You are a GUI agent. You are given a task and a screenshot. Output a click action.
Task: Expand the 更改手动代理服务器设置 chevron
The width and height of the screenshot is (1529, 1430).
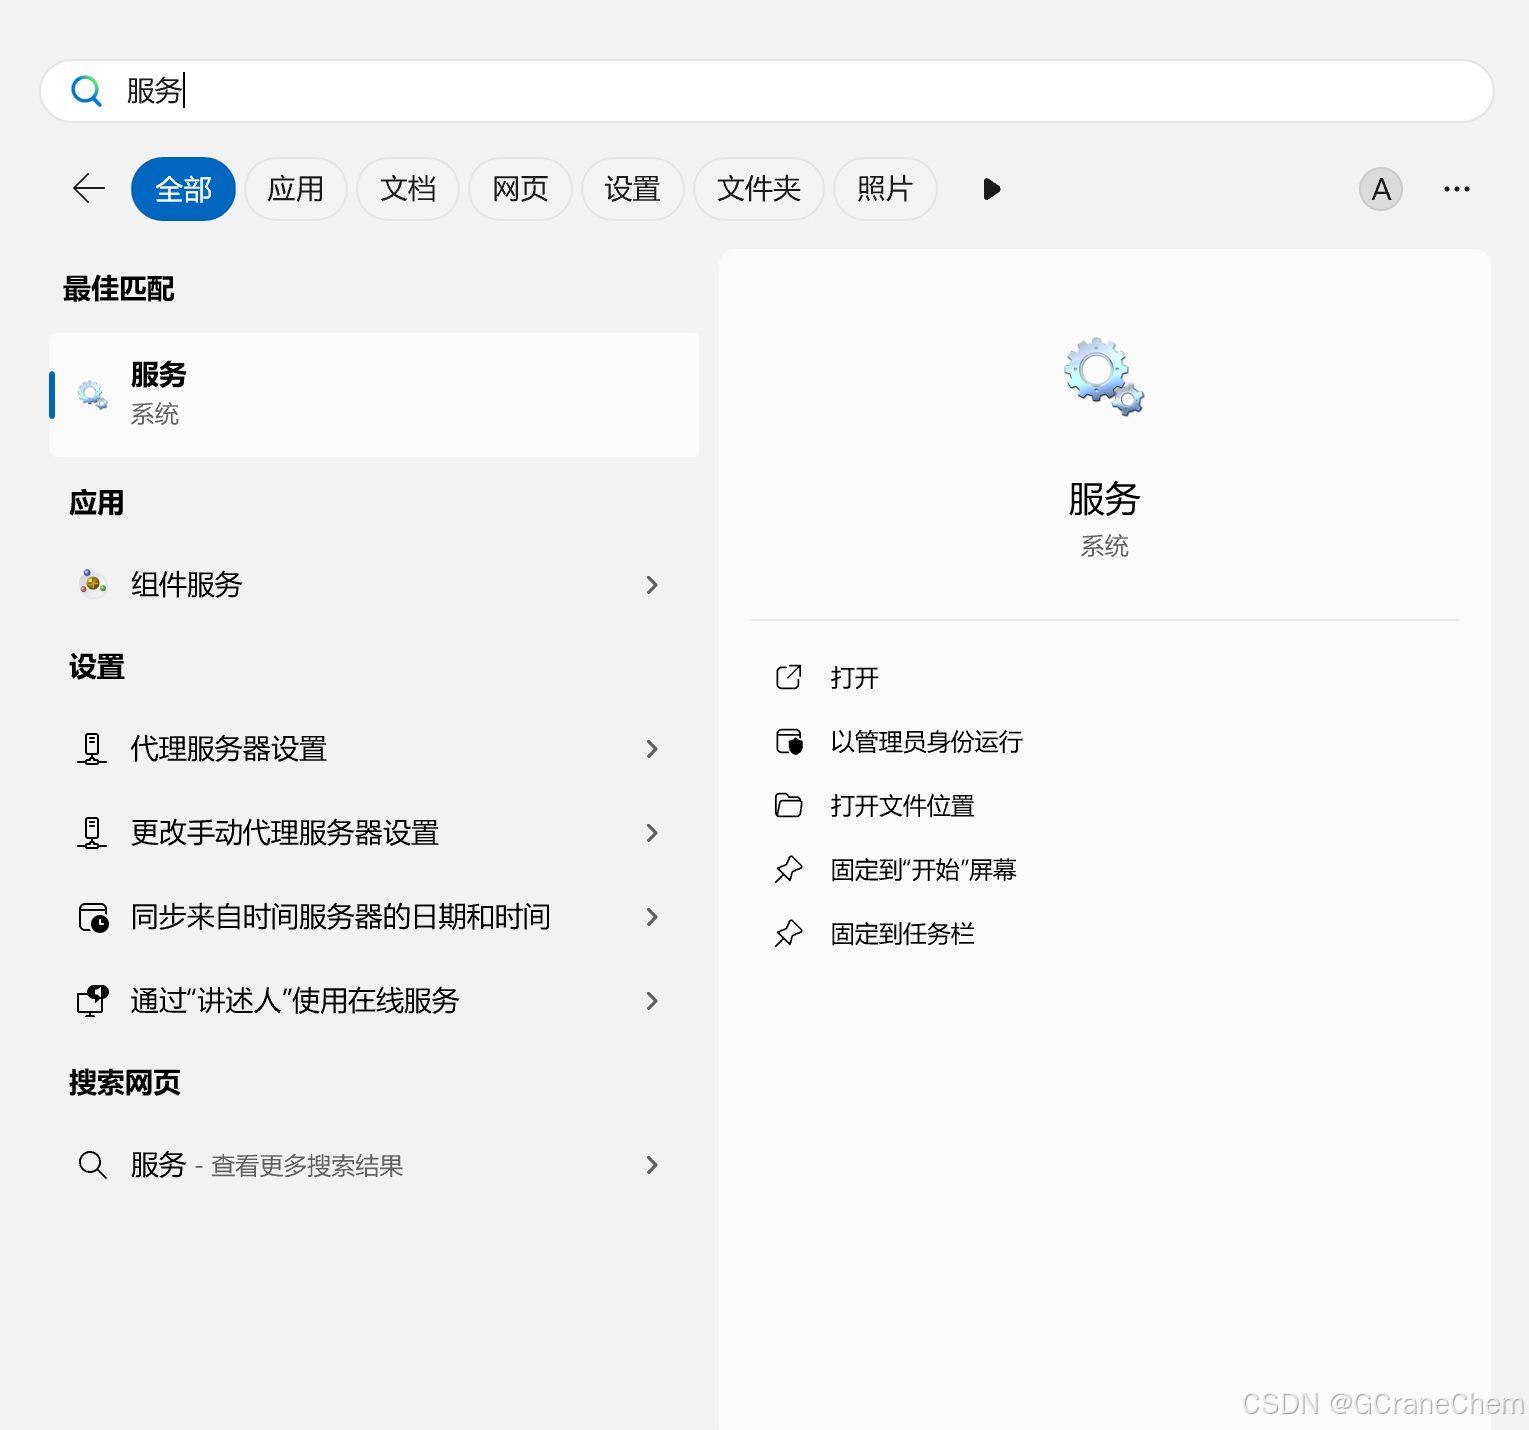[x=652, y=833]
